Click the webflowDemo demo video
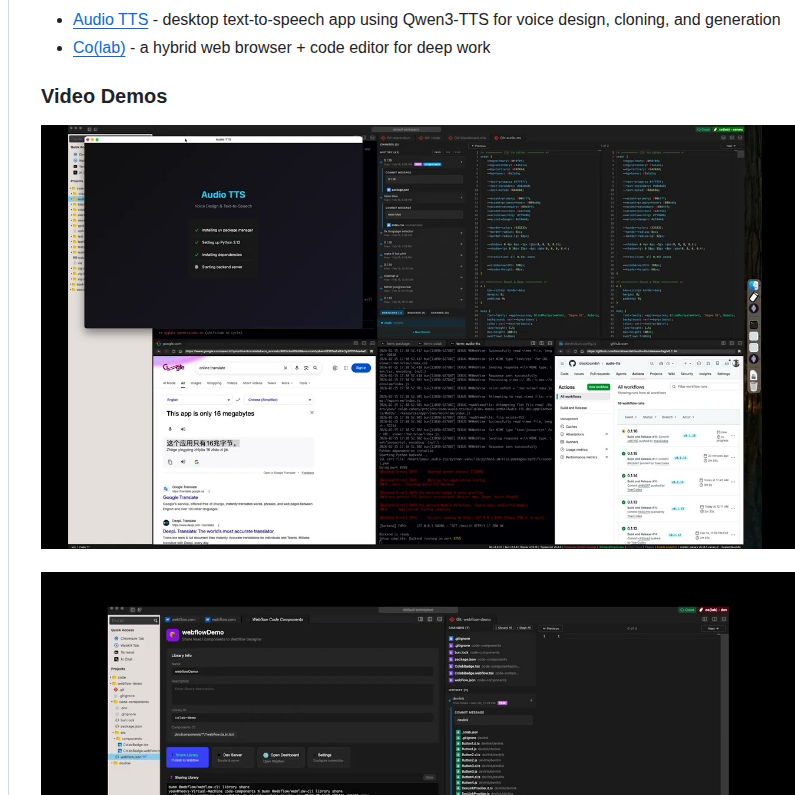Viewport: 795px width, 795px height. [x=418, y=683]
